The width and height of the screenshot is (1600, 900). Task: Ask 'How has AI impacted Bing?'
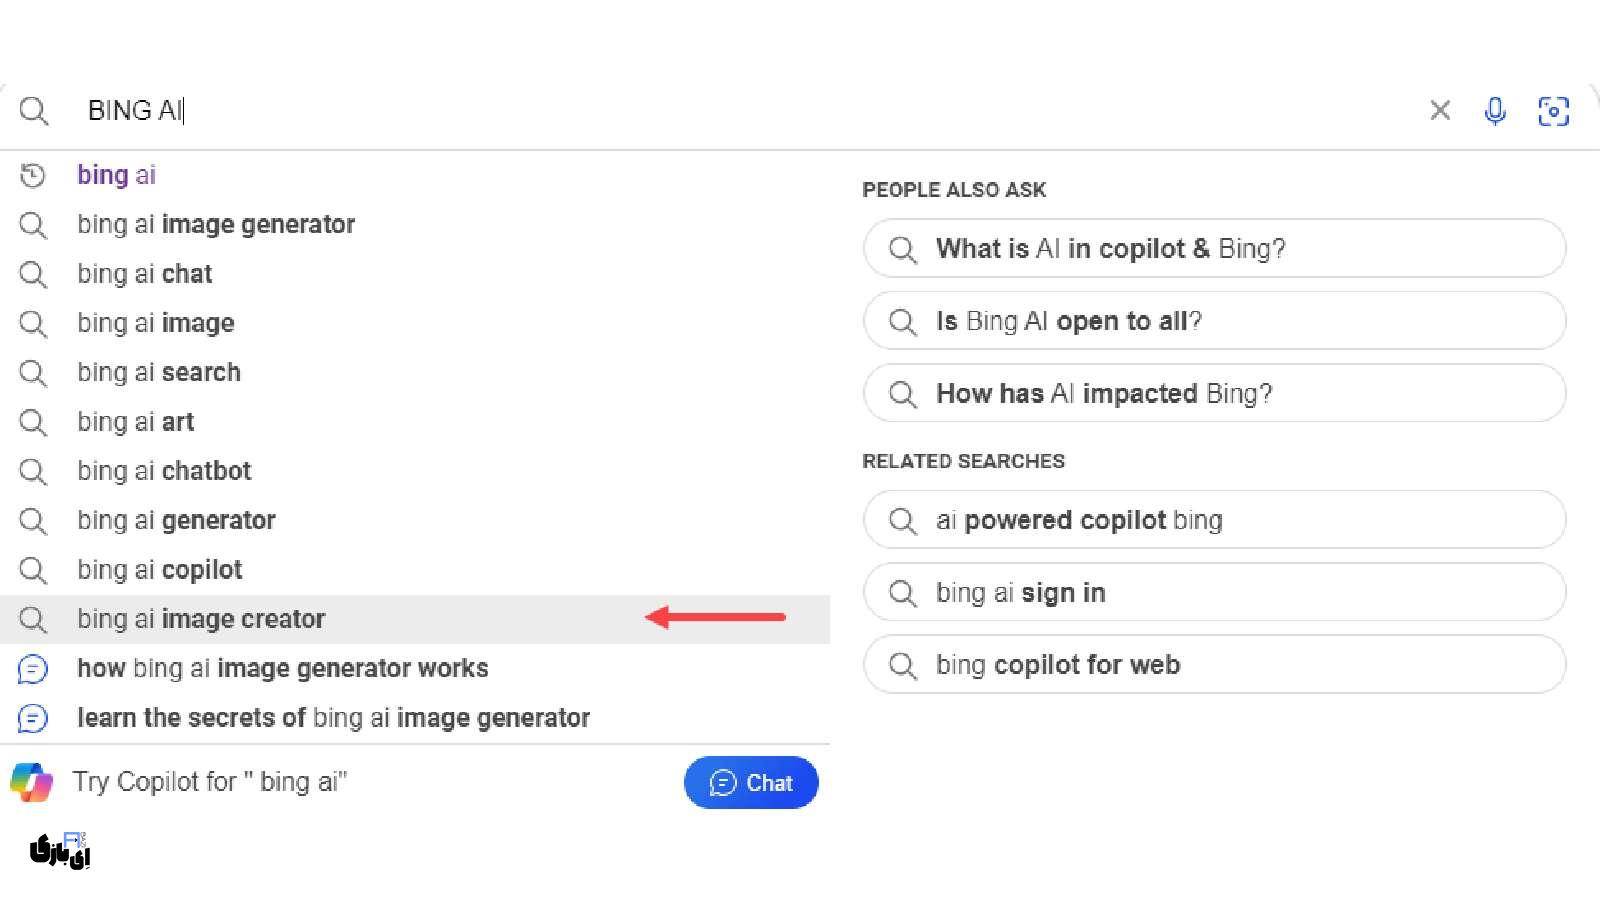(1214, 393)
